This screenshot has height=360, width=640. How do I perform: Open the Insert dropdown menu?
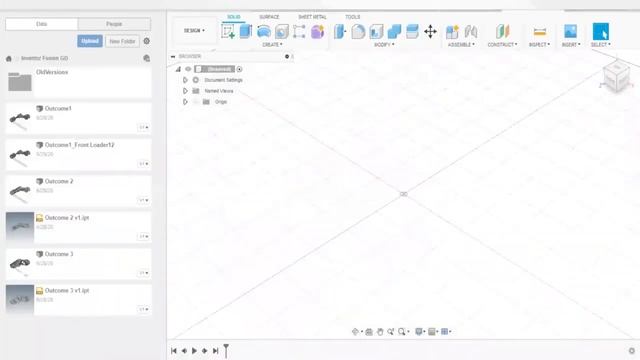click(x=571, y=44)
